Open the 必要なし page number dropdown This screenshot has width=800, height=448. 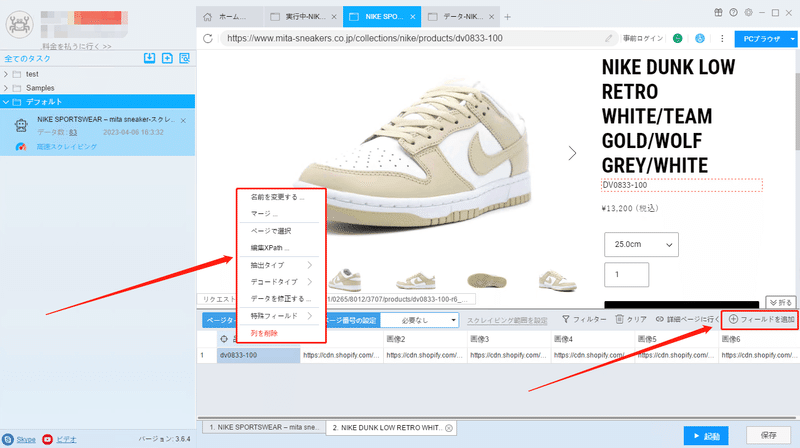[420, 320]
